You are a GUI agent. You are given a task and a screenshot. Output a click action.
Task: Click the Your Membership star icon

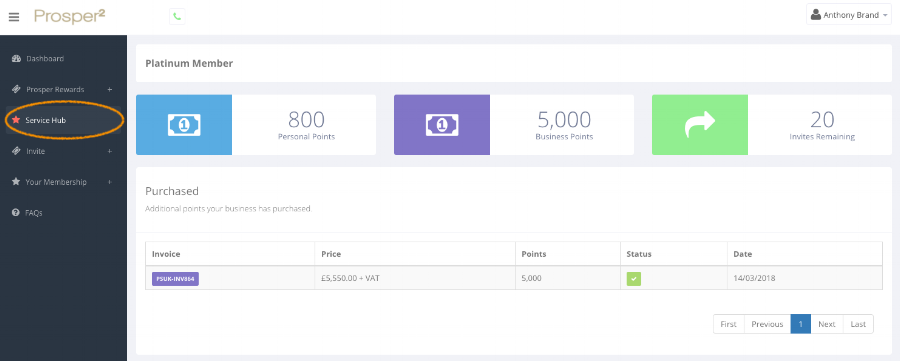(x=16, y=181)
